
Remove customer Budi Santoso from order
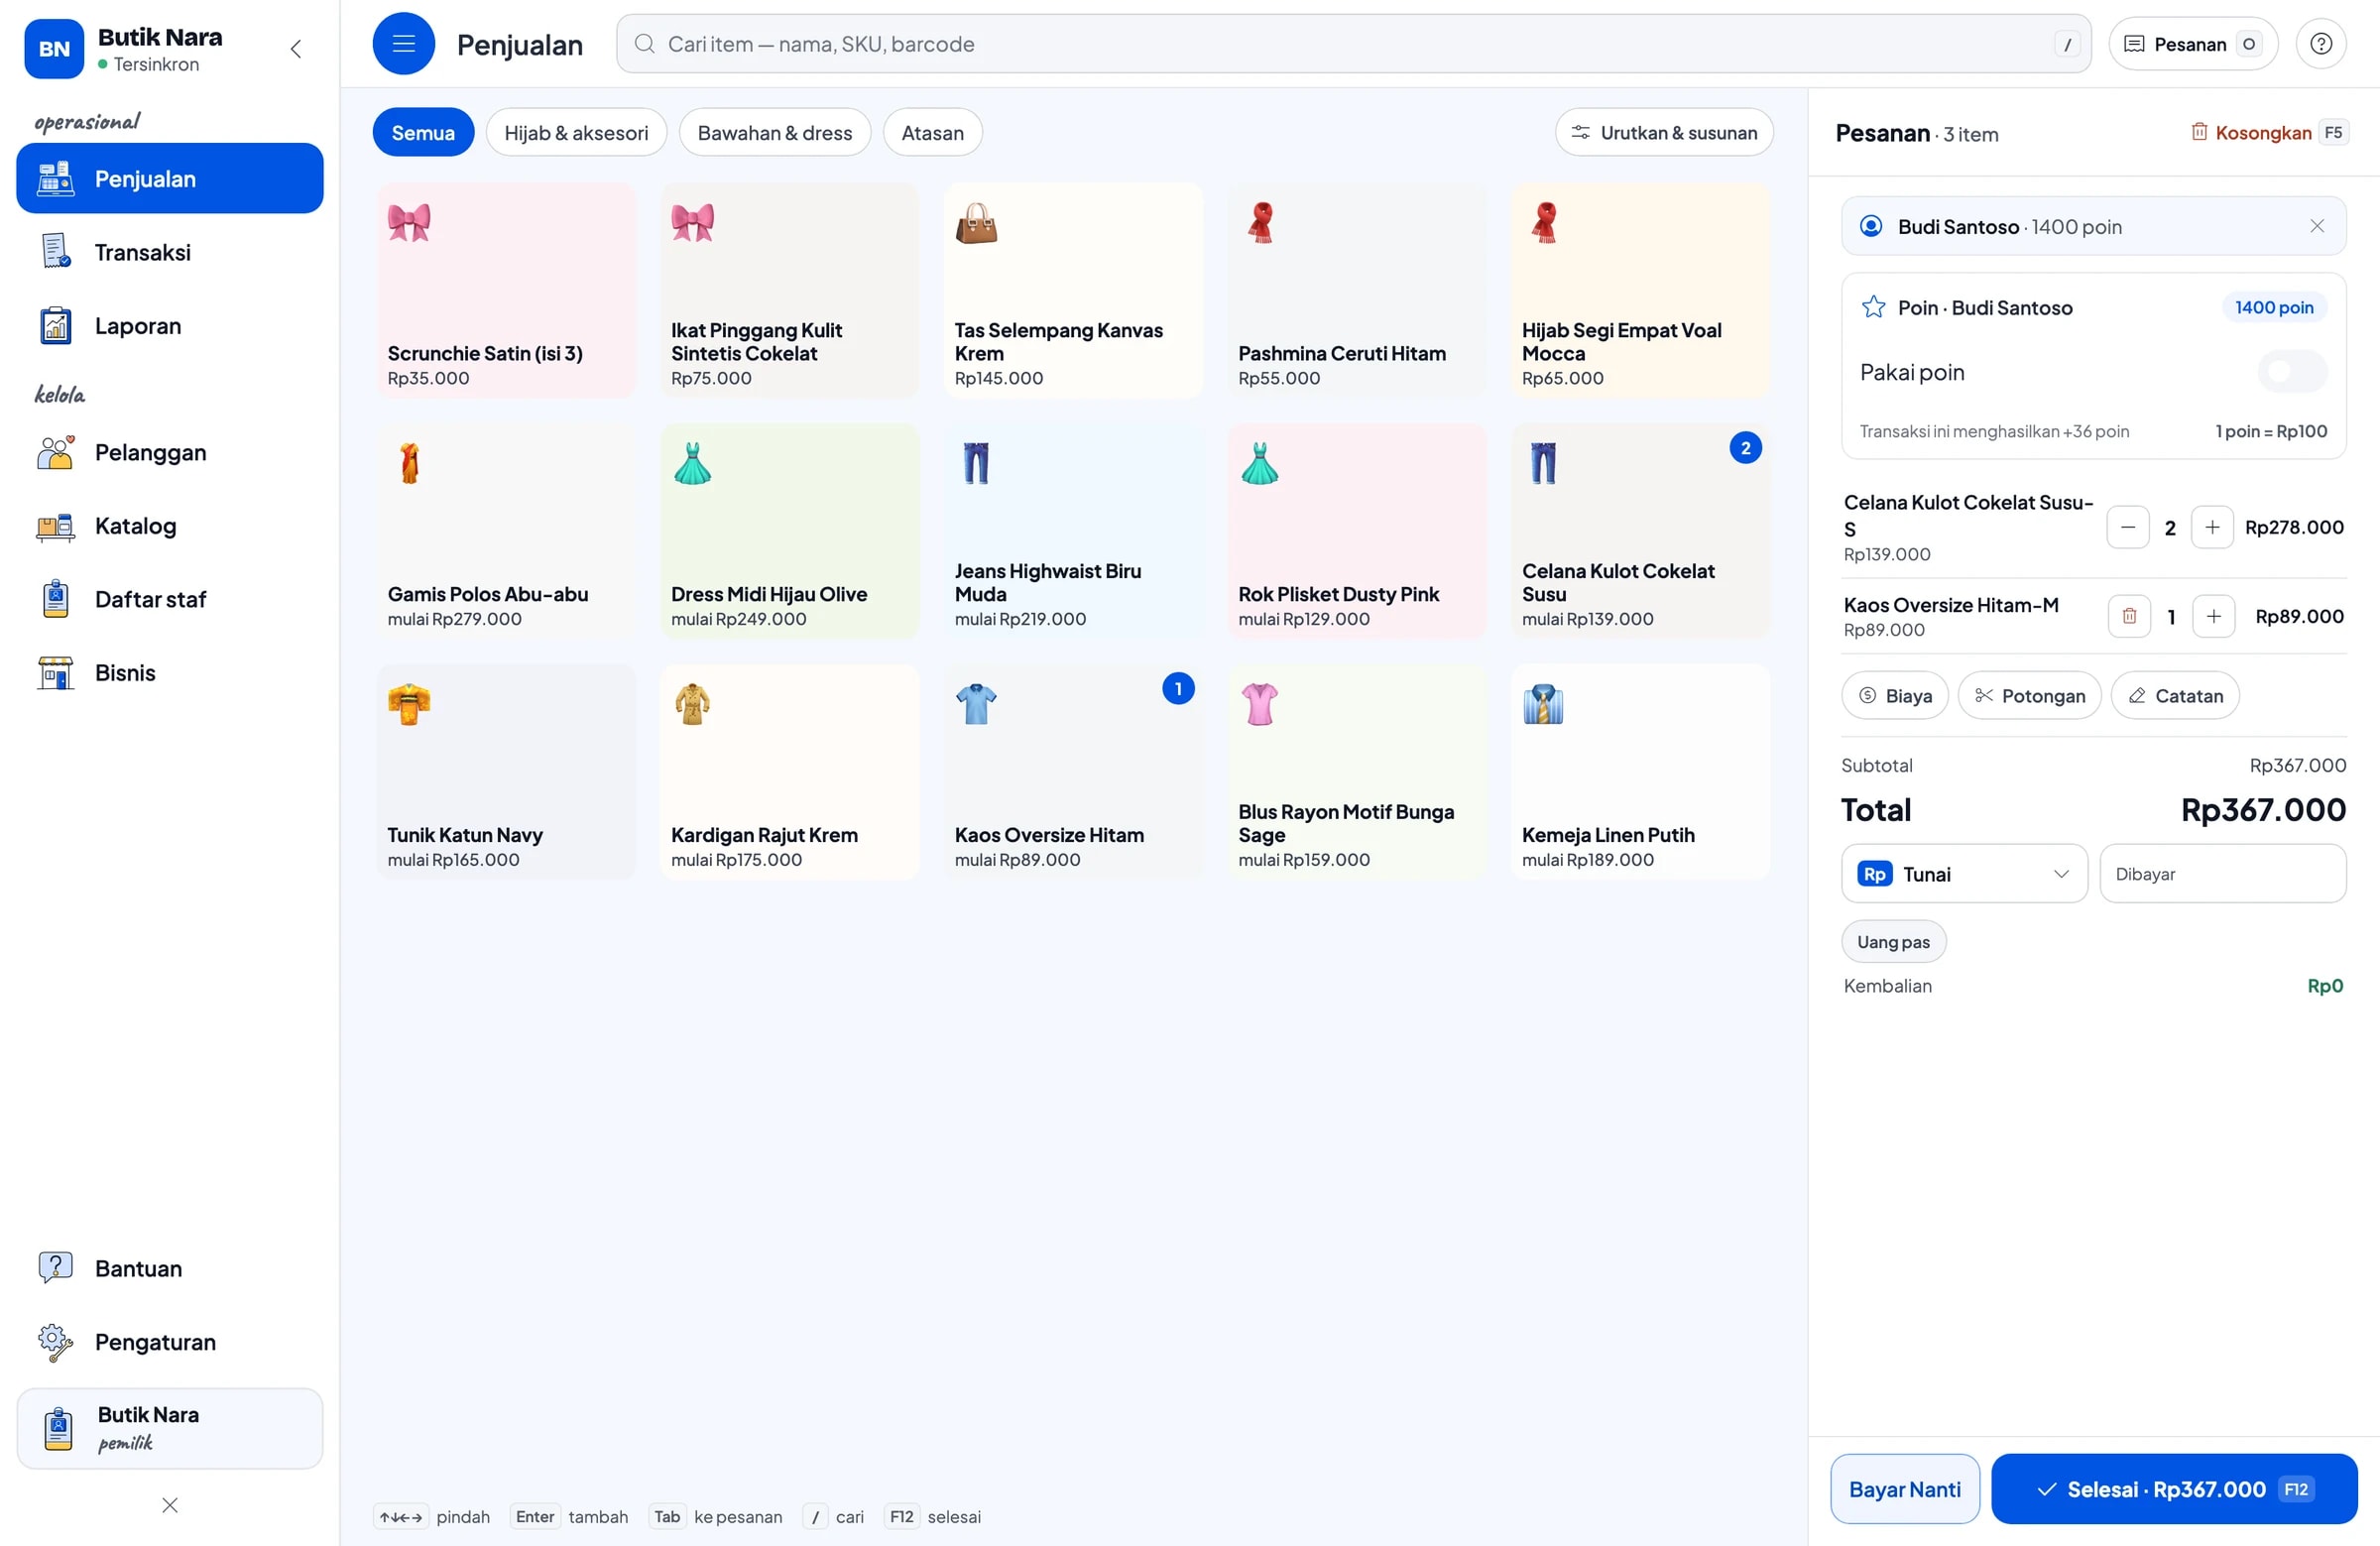[x=2317, y=226]
